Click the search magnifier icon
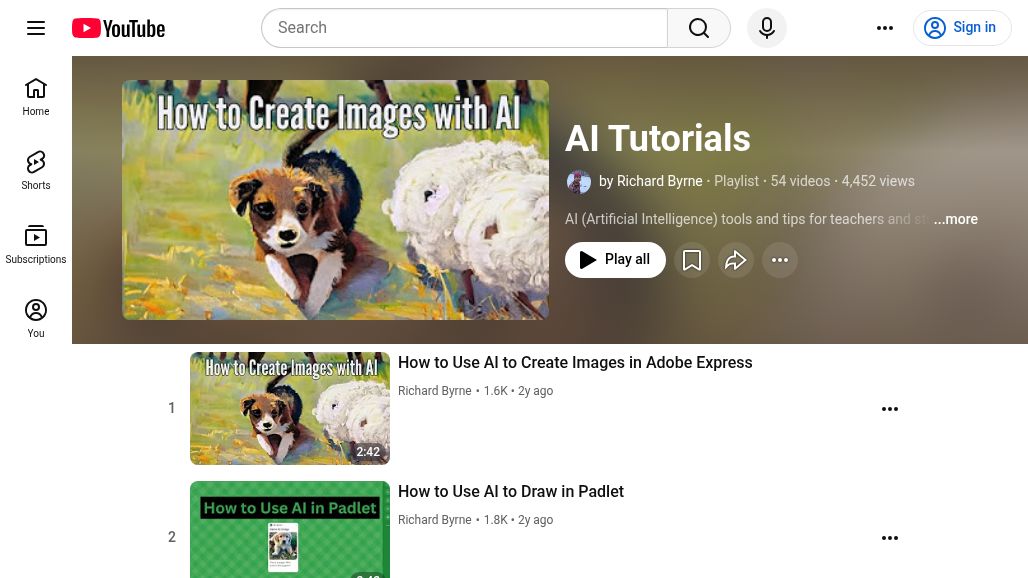1028x578 pixels. click(x=698, y=27)
